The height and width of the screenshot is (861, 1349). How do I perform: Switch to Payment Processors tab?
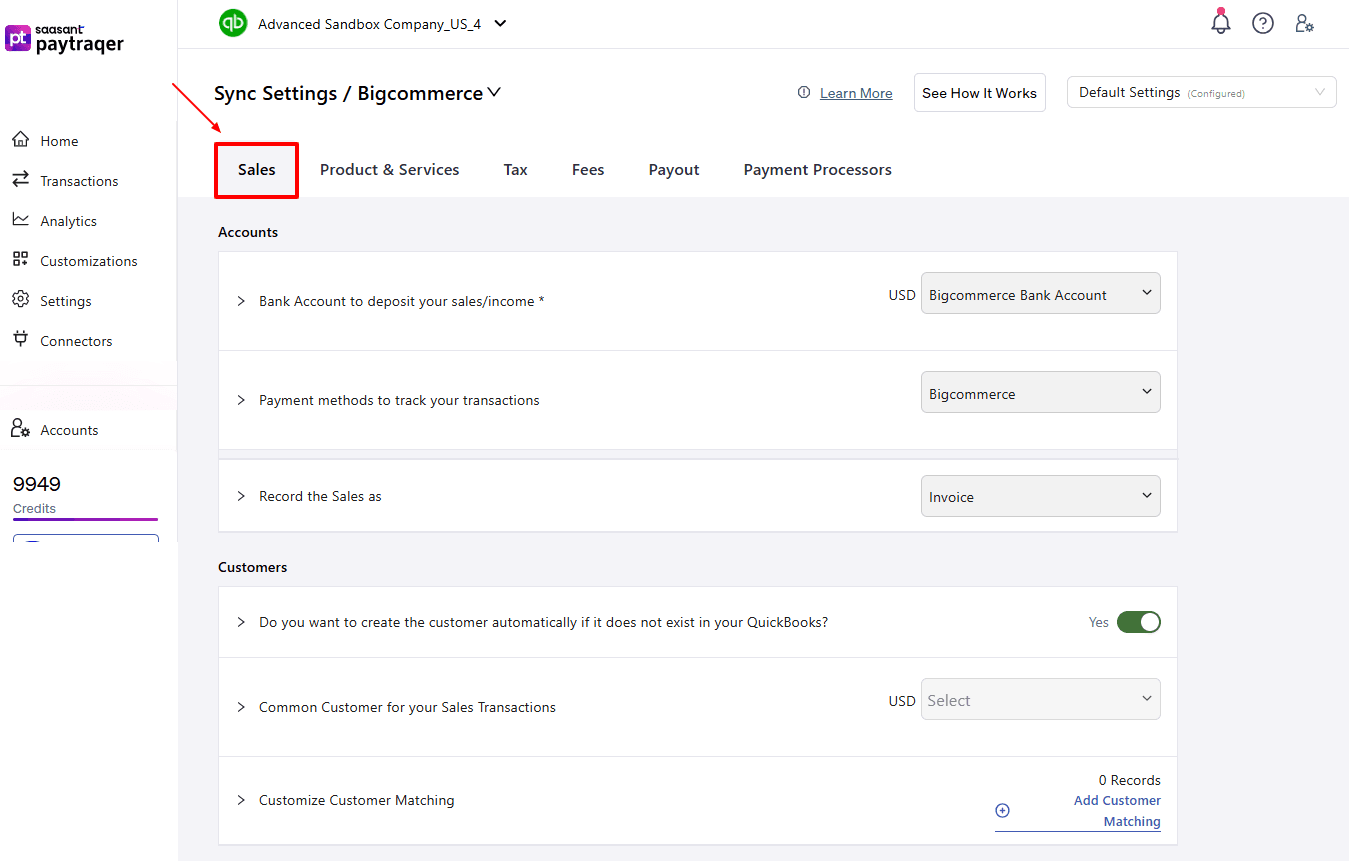click(818, 170)
